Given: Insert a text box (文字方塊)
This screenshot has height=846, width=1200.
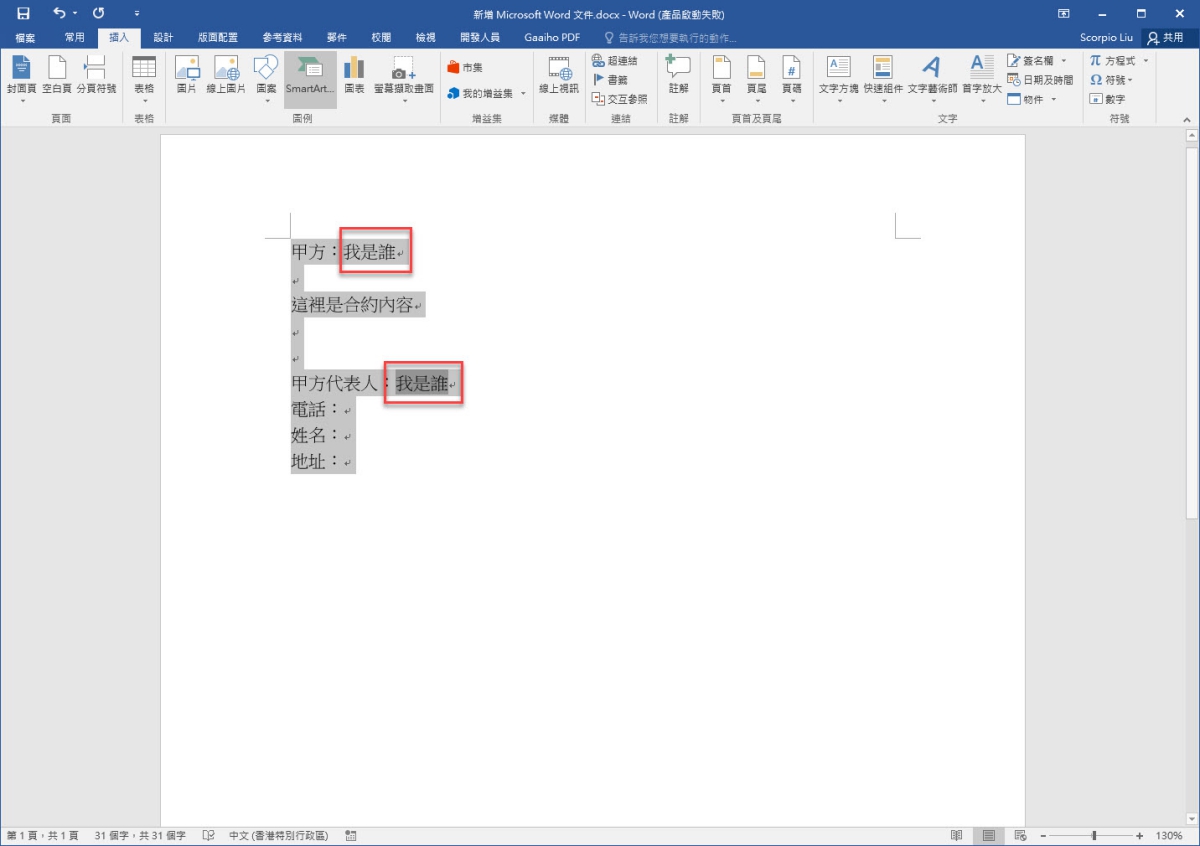Looking at the screenshot, I should tap(838, 79).
